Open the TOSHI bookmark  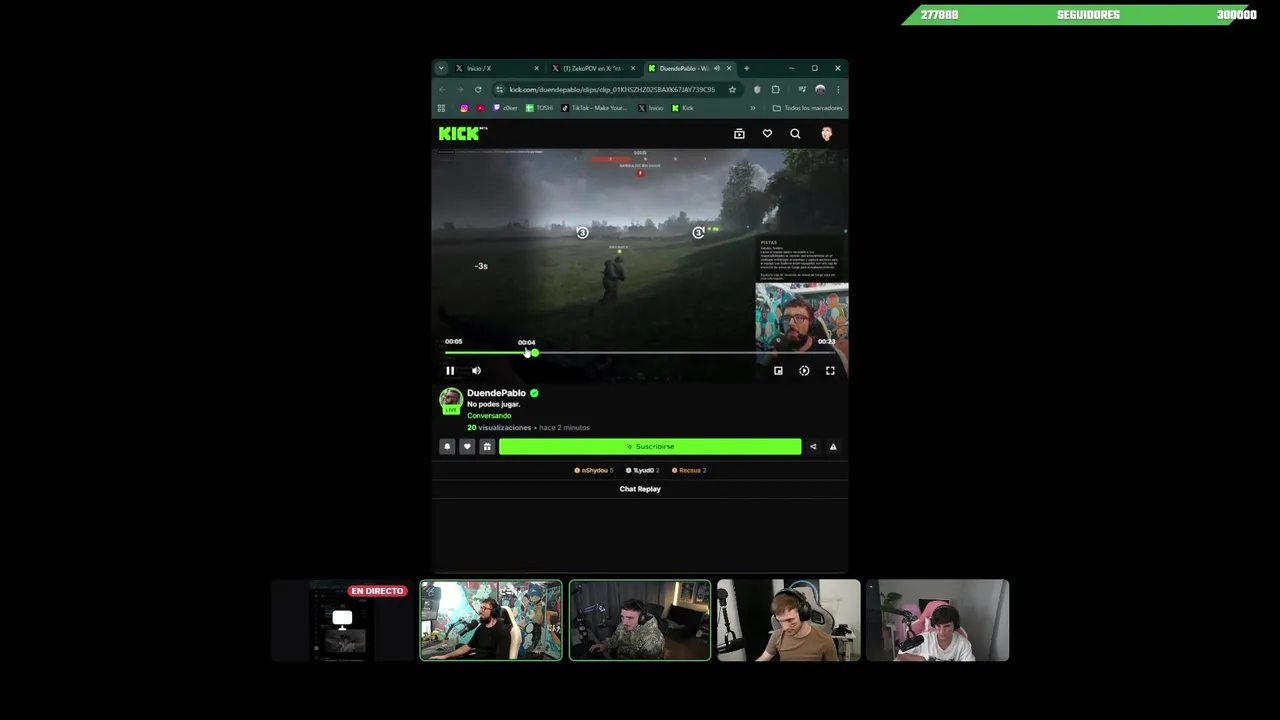[x=539, y=108]
